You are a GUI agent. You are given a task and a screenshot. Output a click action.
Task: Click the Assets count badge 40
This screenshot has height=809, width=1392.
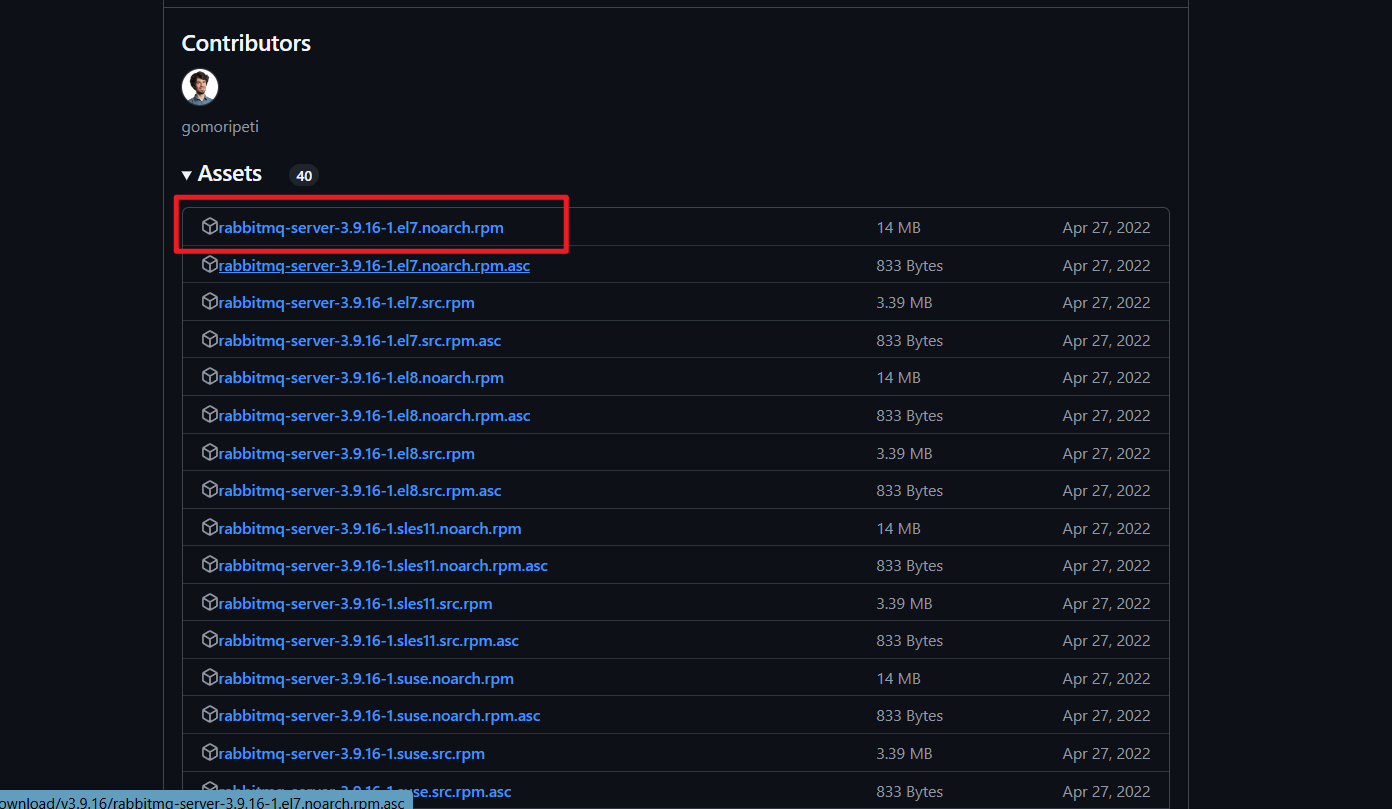click(304, 176)
